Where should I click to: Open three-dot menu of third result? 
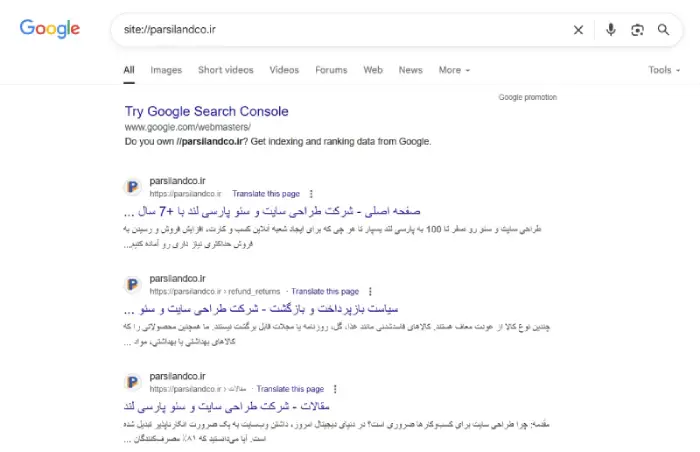pos(335,389)
